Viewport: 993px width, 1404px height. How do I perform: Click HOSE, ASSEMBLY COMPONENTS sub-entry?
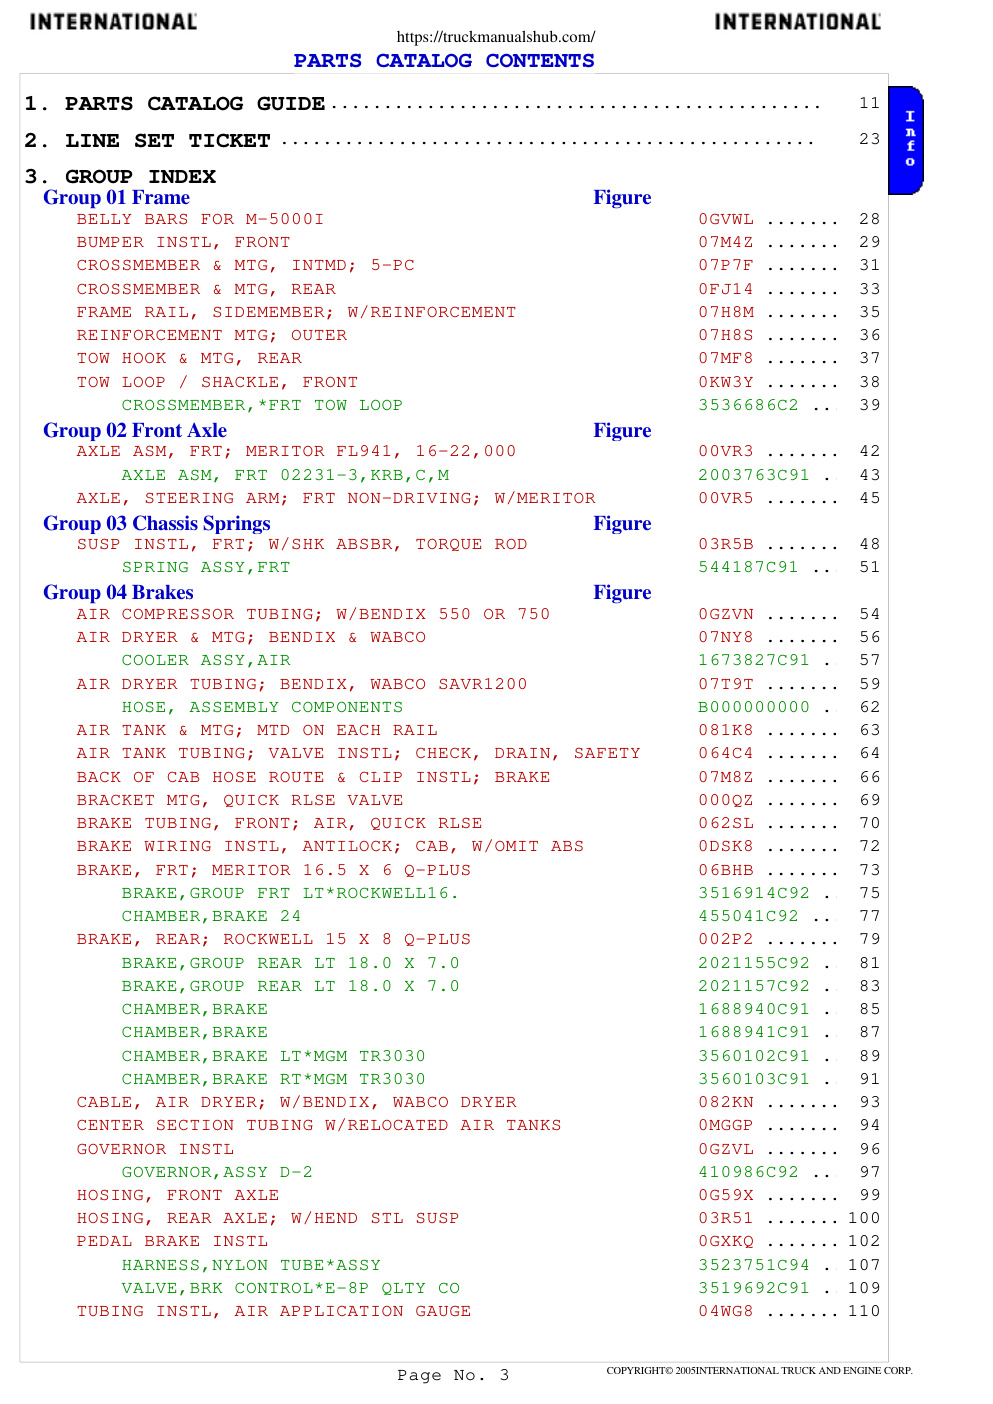click(262, 707)
